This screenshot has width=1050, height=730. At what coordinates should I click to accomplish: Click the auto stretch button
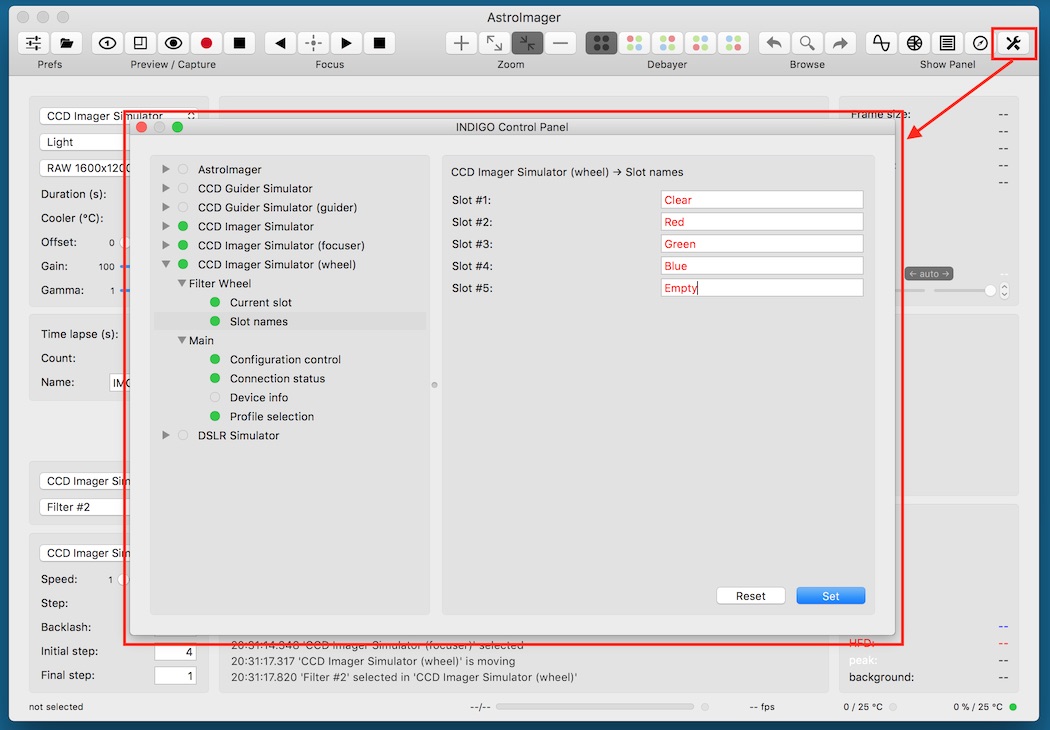929,274
